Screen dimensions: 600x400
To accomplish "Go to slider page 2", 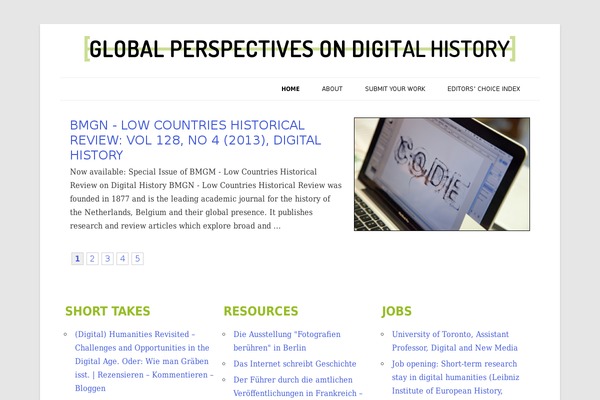I will 92,259.
